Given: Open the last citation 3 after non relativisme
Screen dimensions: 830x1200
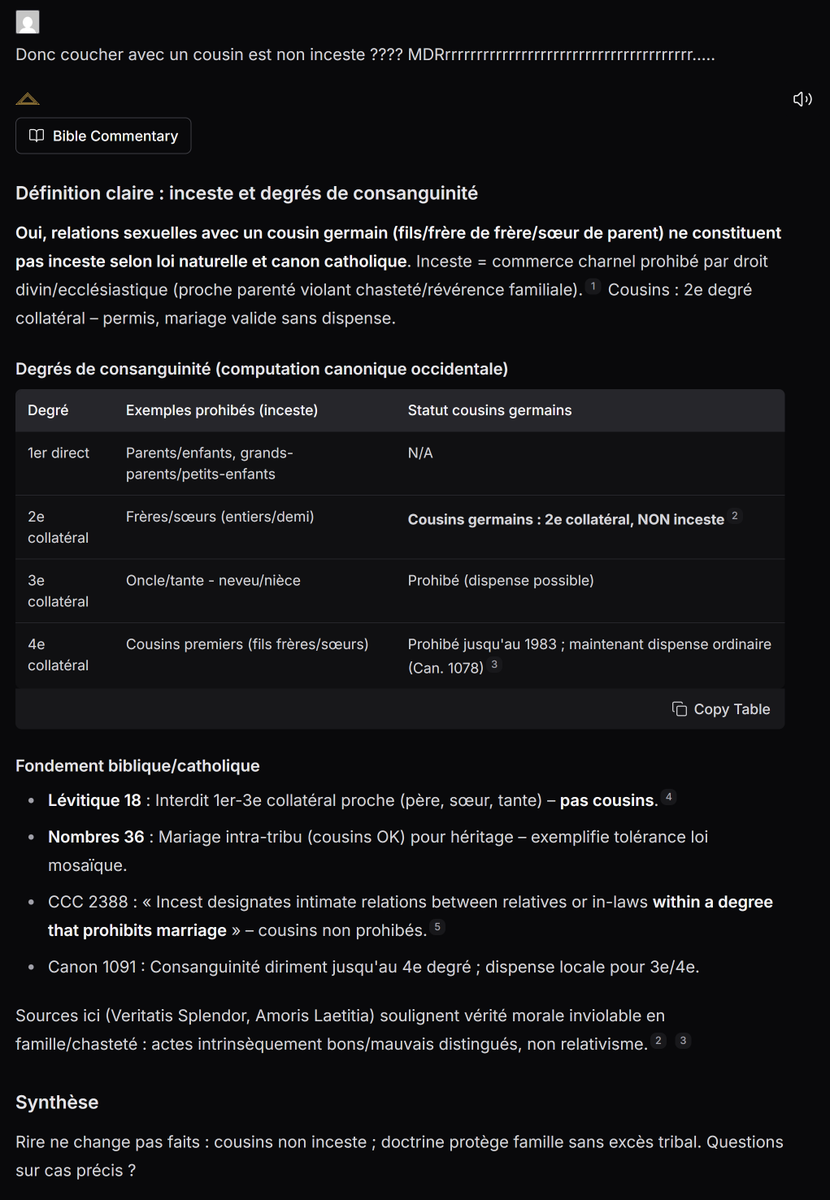Looking at the screenshot, I should click(x=683, y=1041).
